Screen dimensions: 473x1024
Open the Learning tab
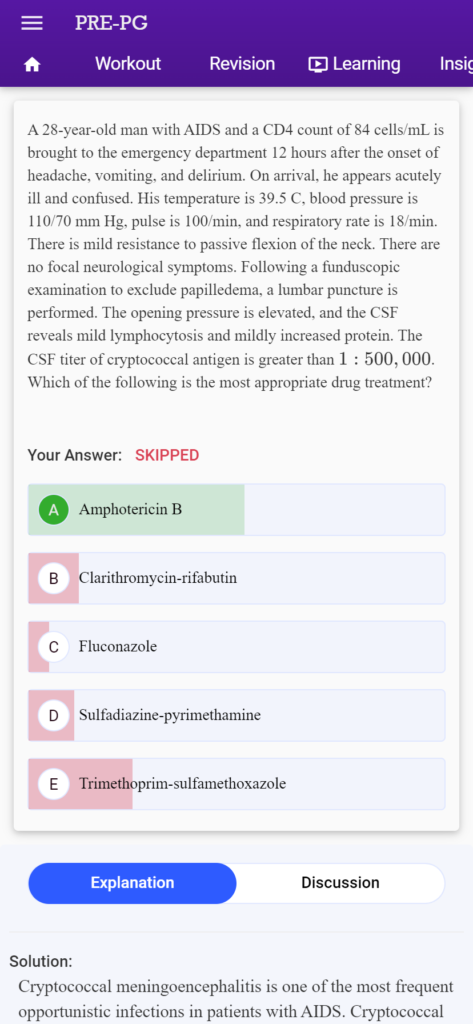point(355,64)
